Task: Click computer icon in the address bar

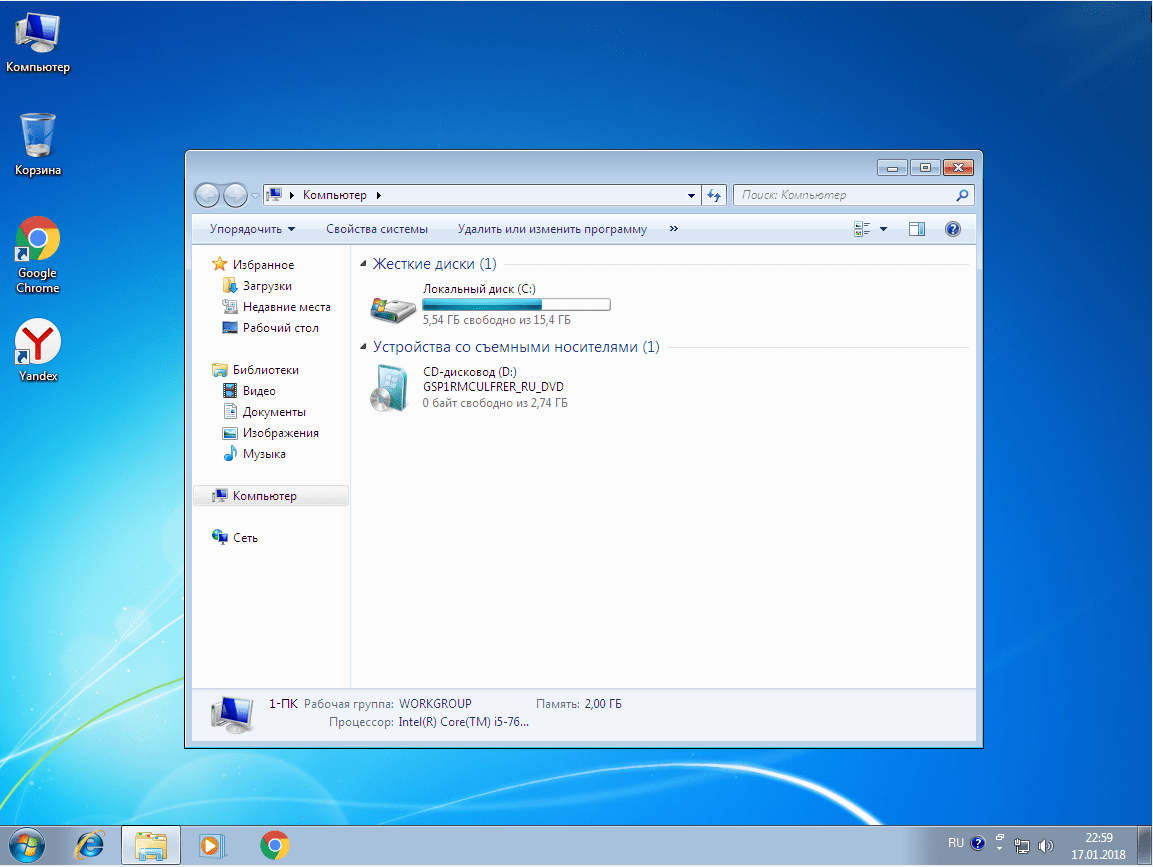Action: (x=274, y=195)
